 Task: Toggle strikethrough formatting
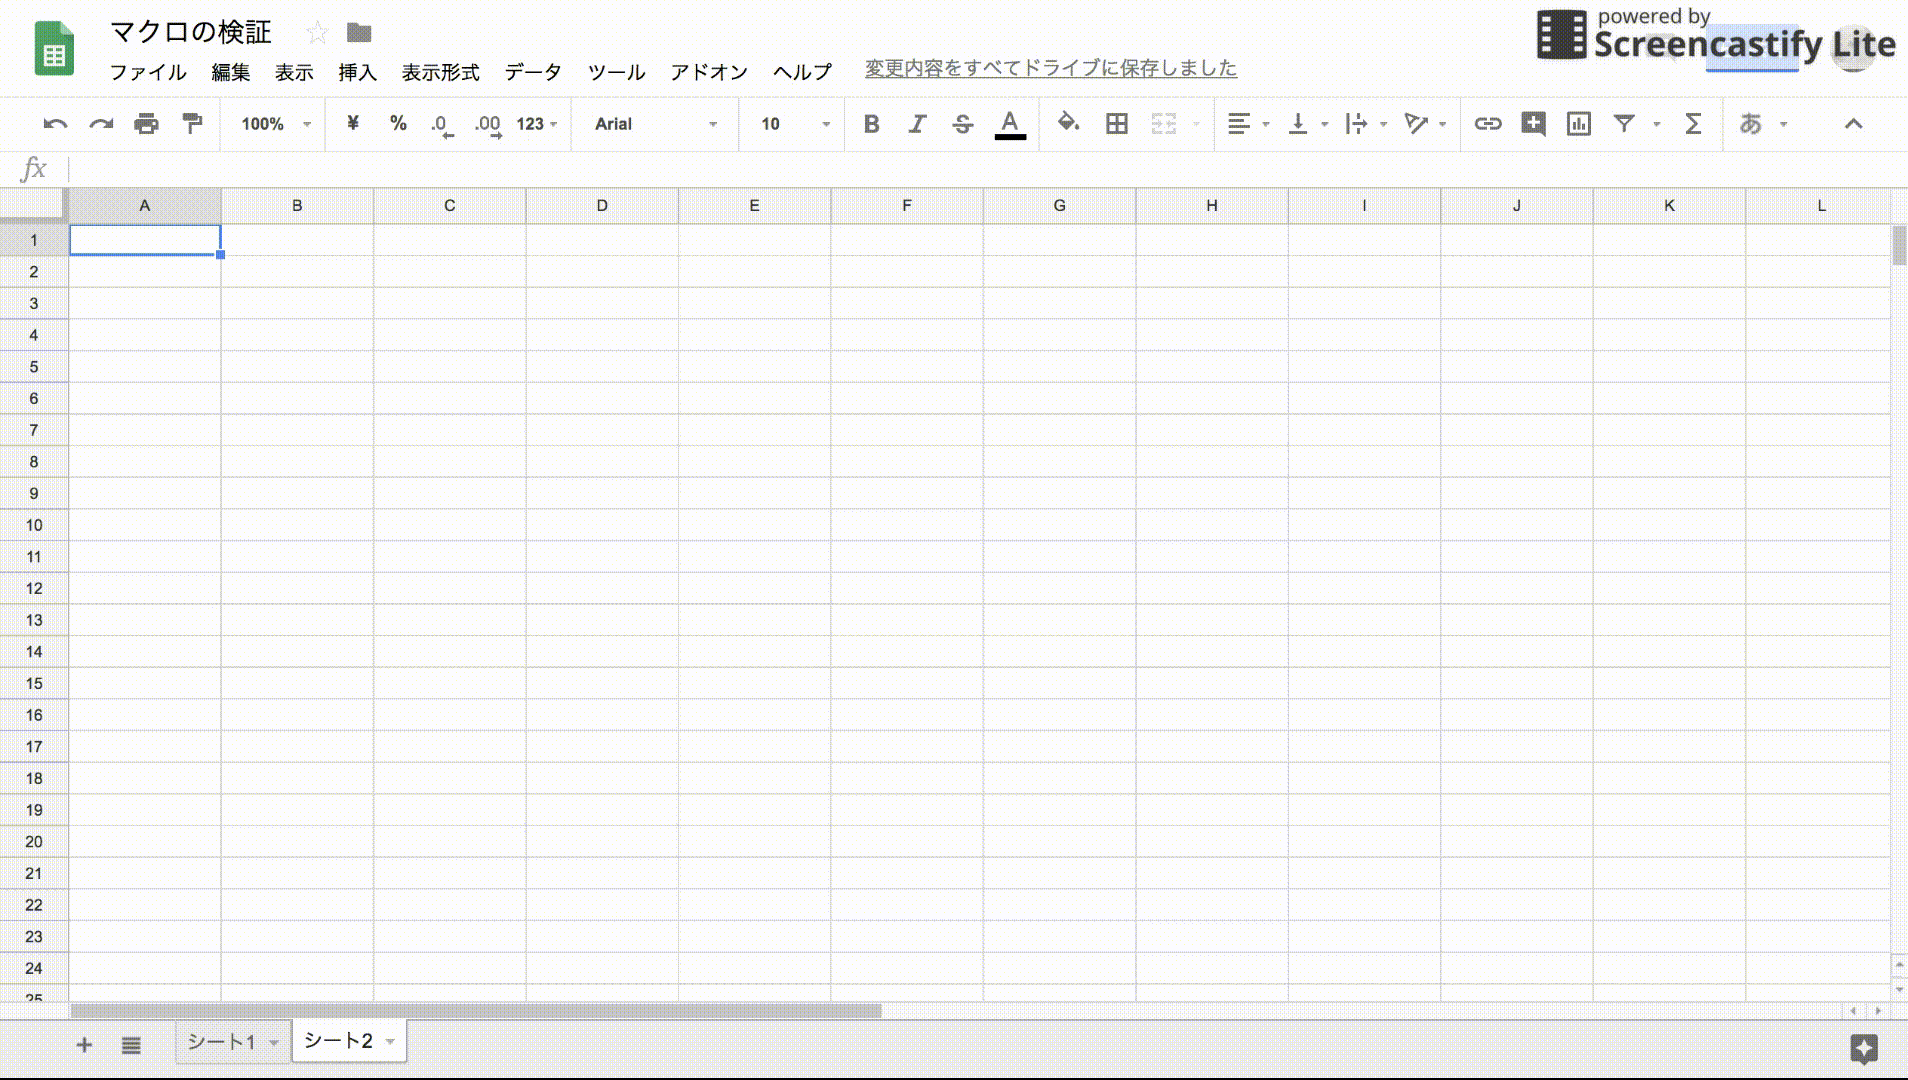(x=962, y=124)
